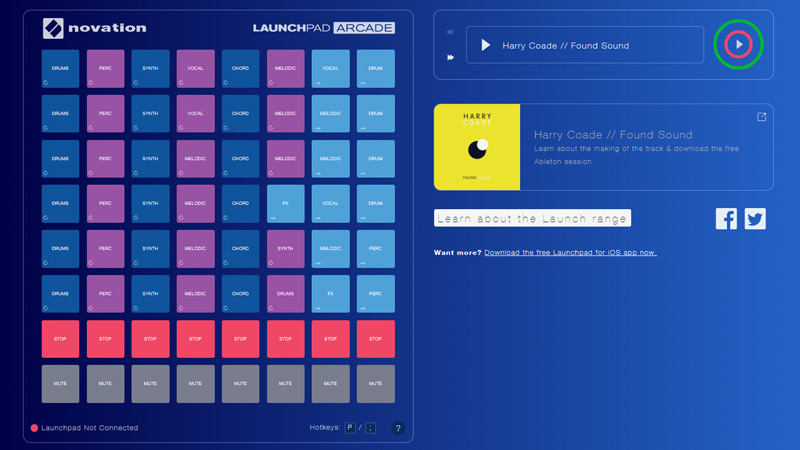Trigger the FX pad in the sixth row
800x450 pixels.
pos(331,294)
